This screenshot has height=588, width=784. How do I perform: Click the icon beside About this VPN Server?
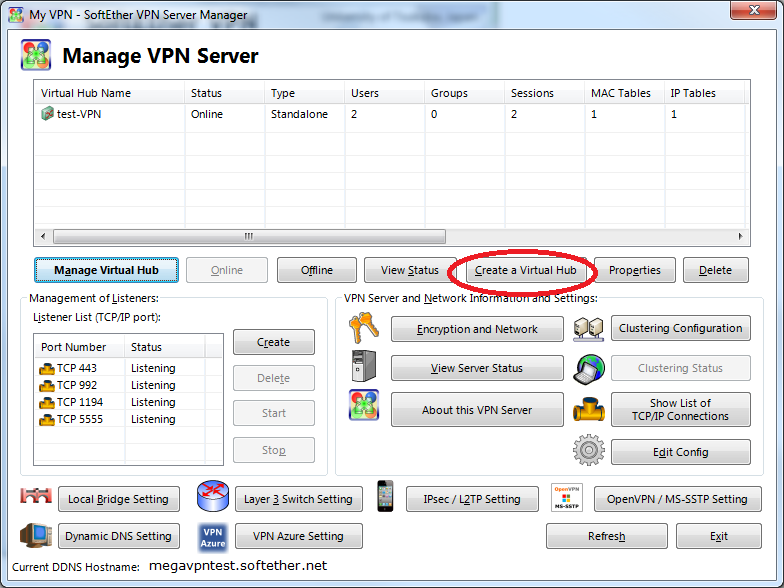point(364,405)
